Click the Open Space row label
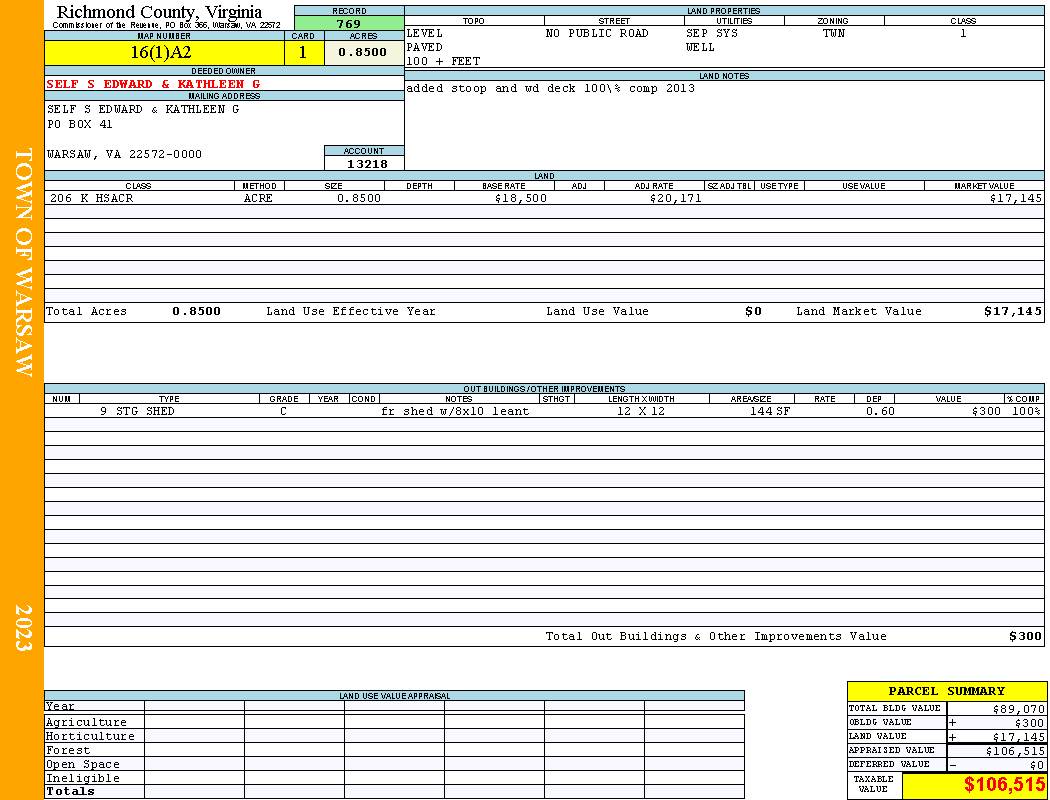This screenshot has width=1050, height=800. pos(82,765)
